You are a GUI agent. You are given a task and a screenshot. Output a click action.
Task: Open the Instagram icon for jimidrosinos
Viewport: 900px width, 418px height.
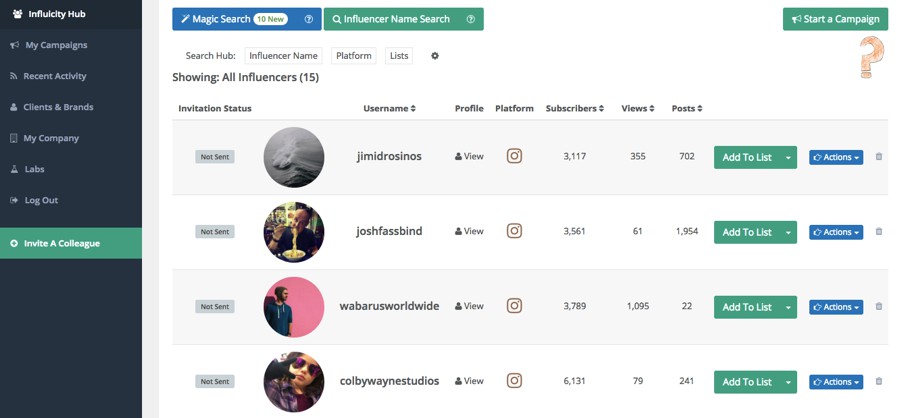(x=514, y=156)
